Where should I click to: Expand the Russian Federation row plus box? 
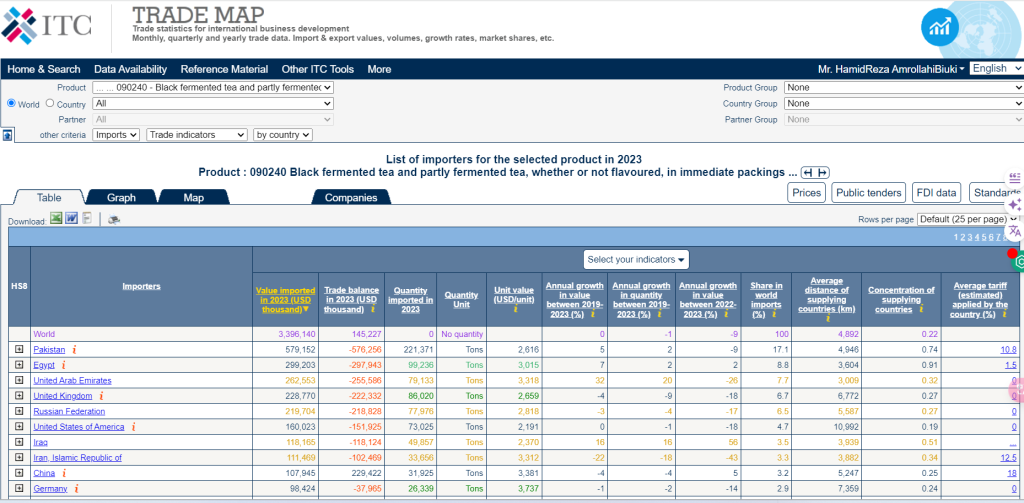click(19, 411)
